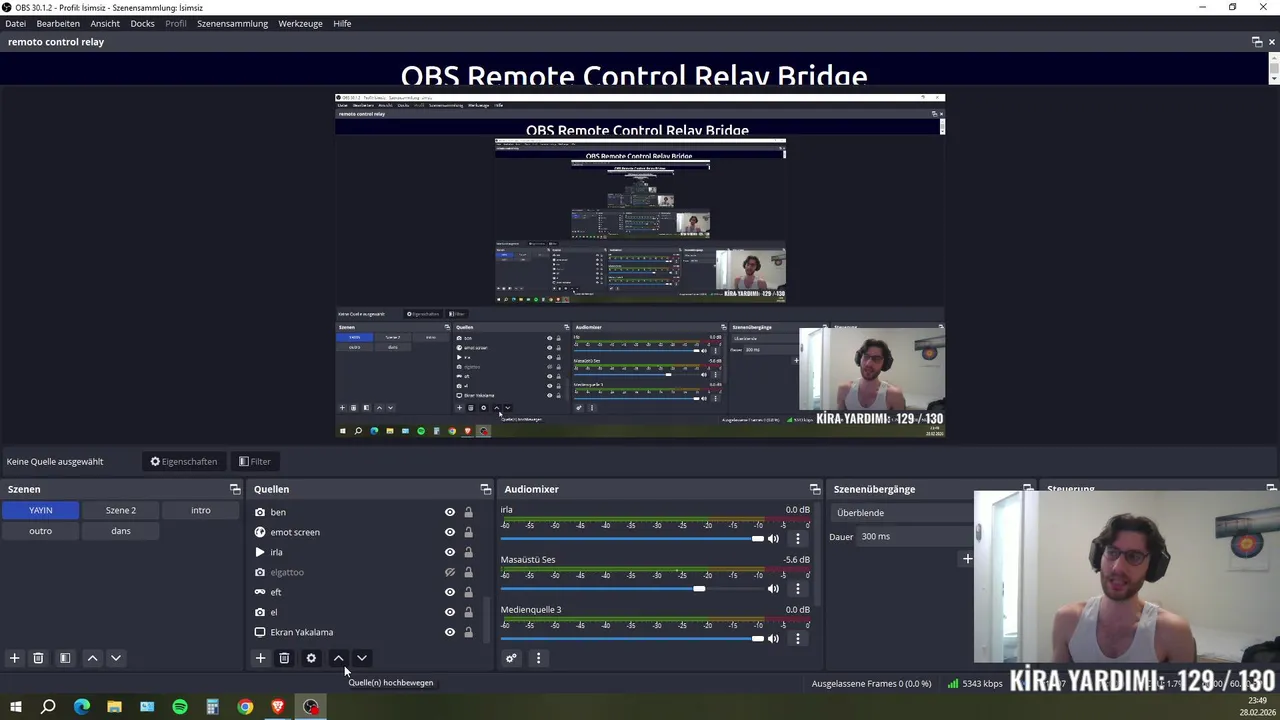Open the Hilfe menu
Image resolution: width=1280 pixels, height=720 pixels.
(x=342, y=23)
